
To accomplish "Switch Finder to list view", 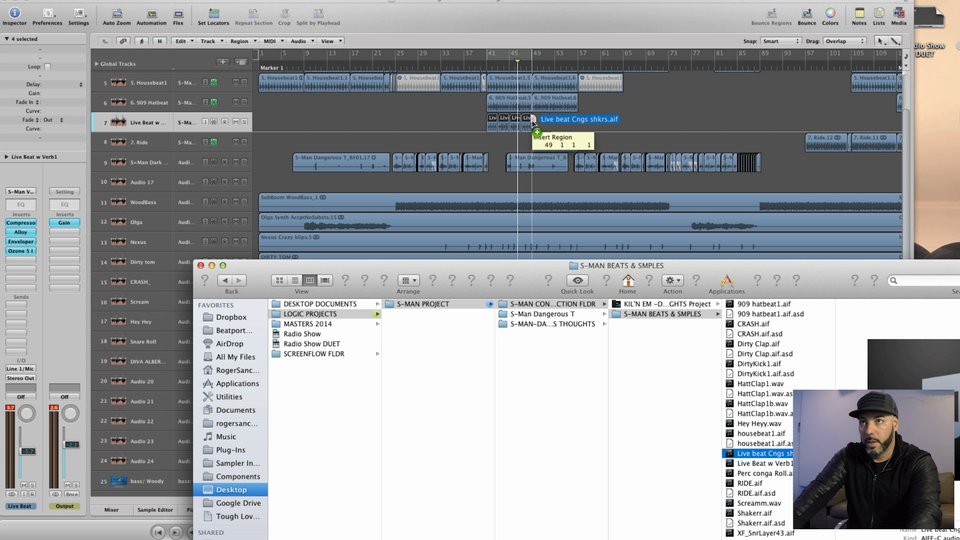I will (x=294, y=280).
